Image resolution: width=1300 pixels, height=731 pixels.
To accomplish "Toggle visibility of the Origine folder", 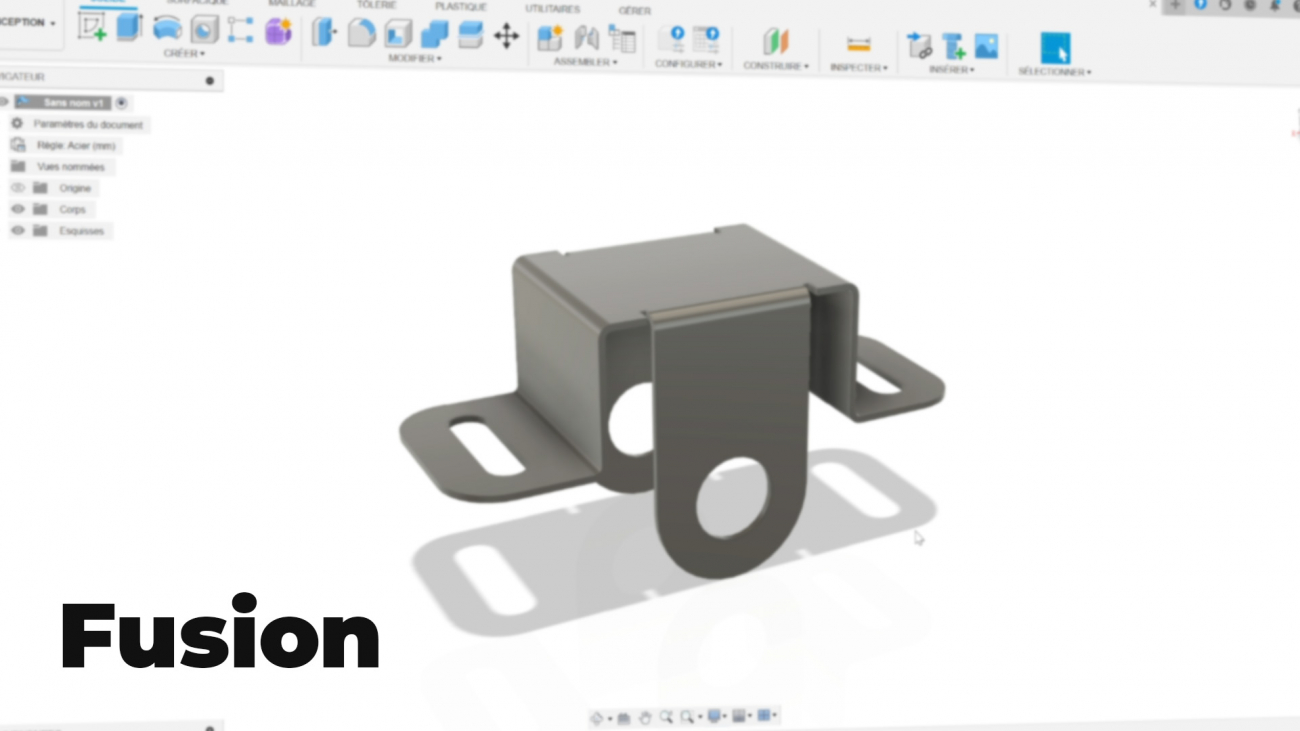I will click(x=17, y=188).
